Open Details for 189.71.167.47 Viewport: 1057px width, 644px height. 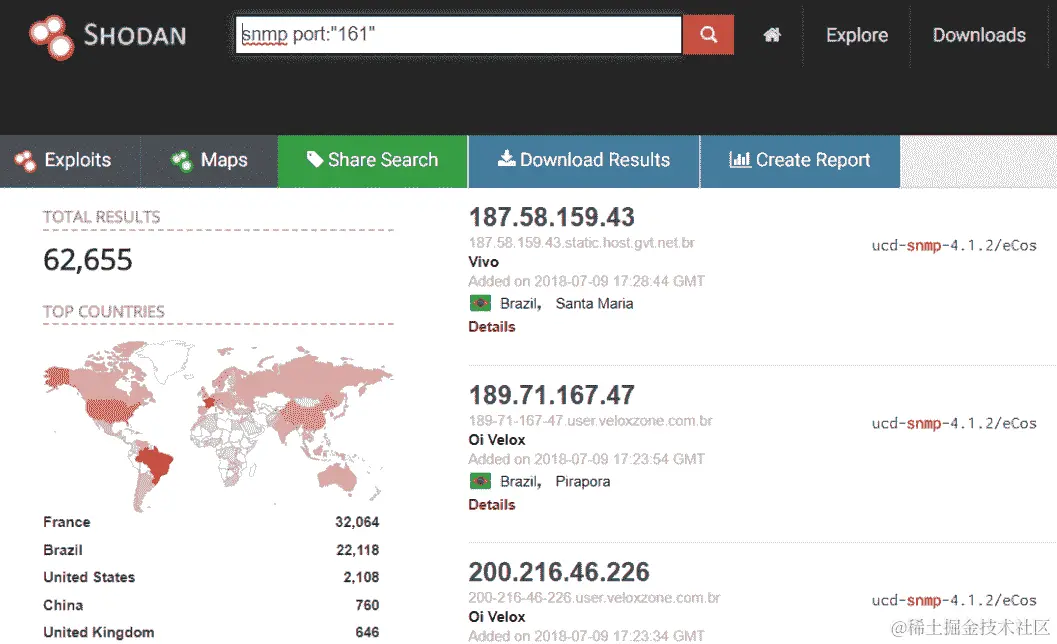tap(491, 505)
